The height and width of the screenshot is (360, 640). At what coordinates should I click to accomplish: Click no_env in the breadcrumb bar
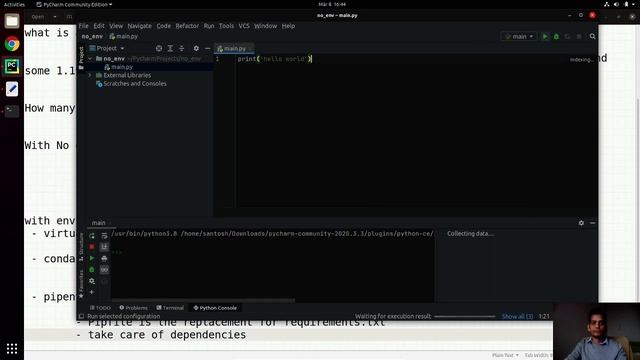tap(92, 36)
